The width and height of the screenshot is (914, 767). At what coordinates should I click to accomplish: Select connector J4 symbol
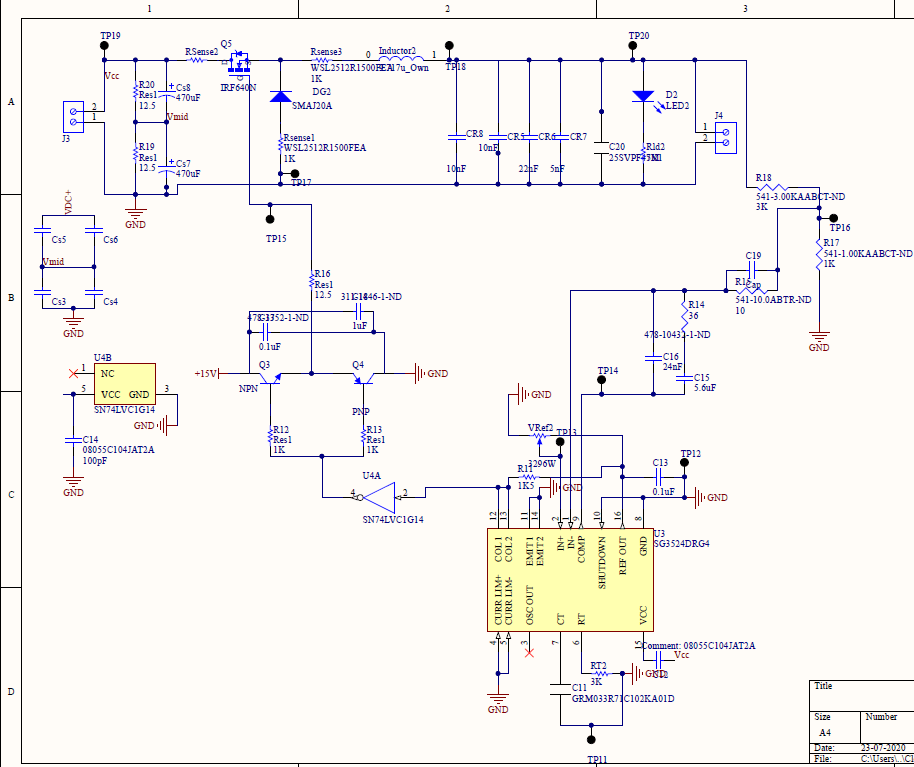pyautogui.click(x=724, y=138)
